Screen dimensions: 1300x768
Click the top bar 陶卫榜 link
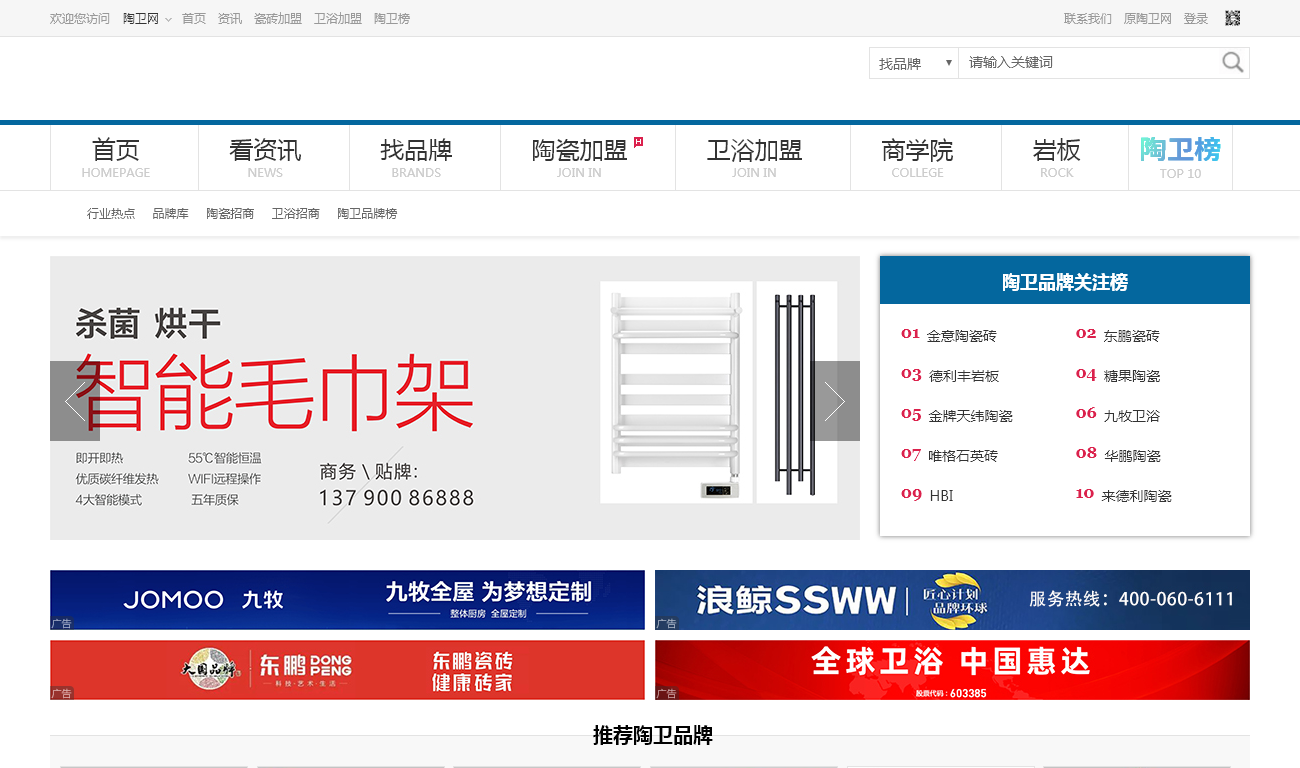tap(392, 19)
